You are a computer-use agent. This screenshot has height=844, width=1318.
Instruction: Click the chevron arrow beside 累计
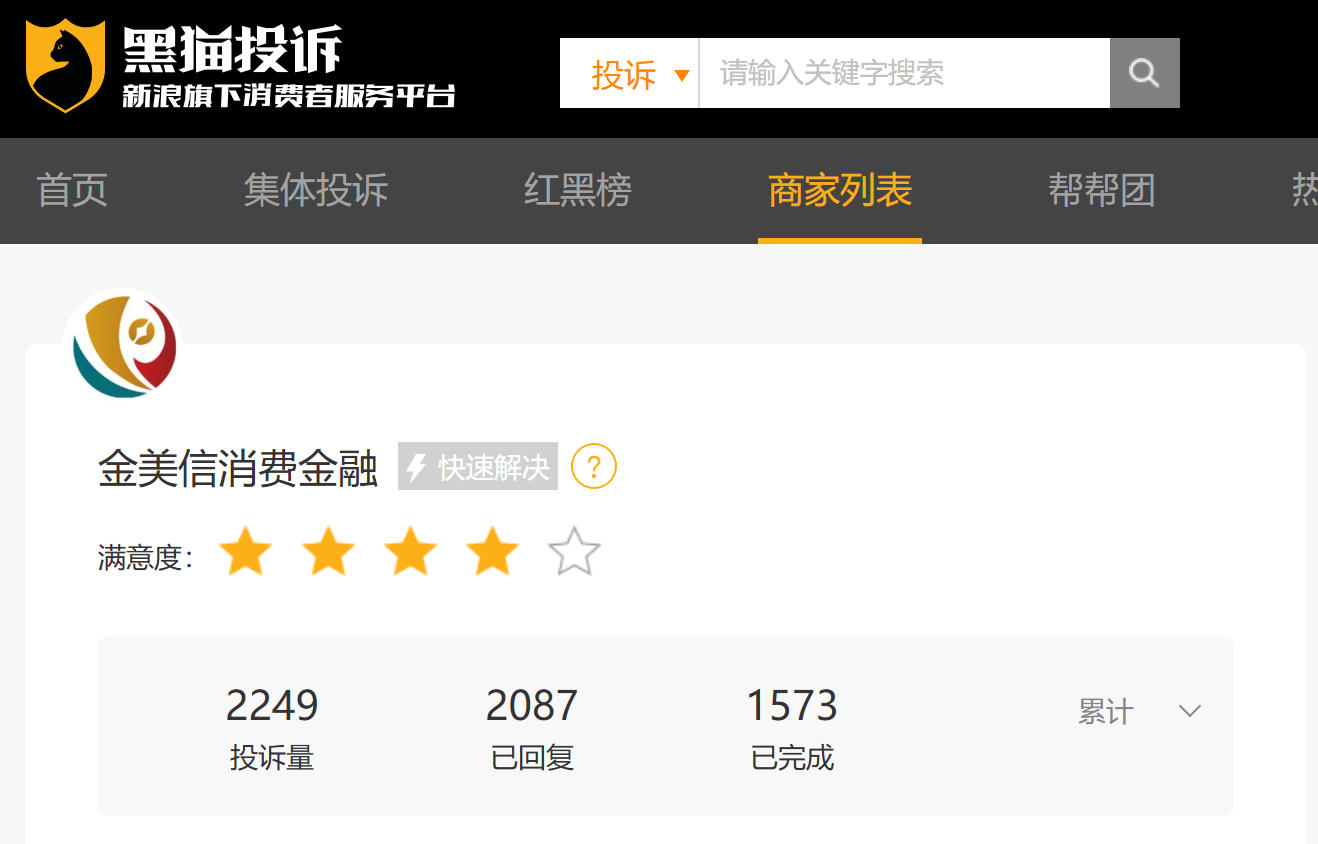point(1189,711)
